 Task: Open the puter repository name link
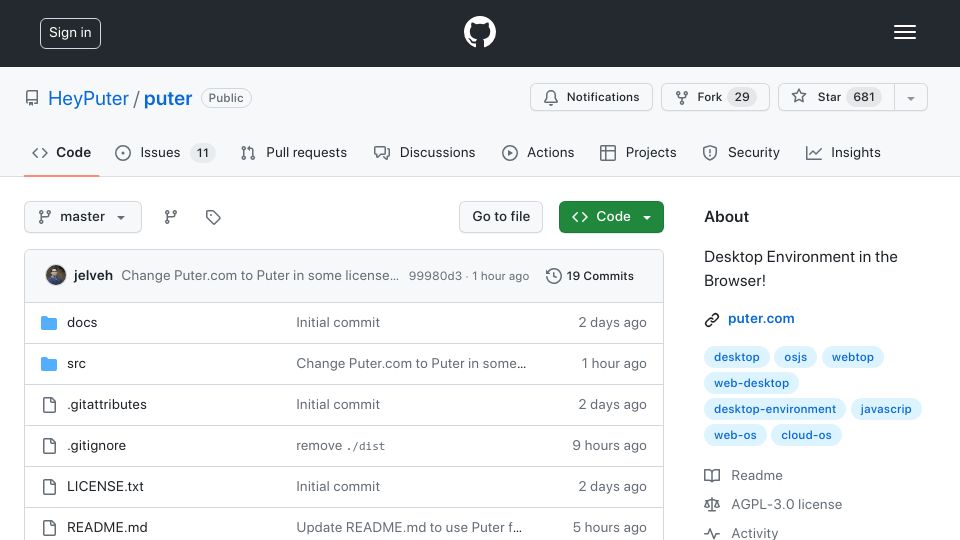168,98
